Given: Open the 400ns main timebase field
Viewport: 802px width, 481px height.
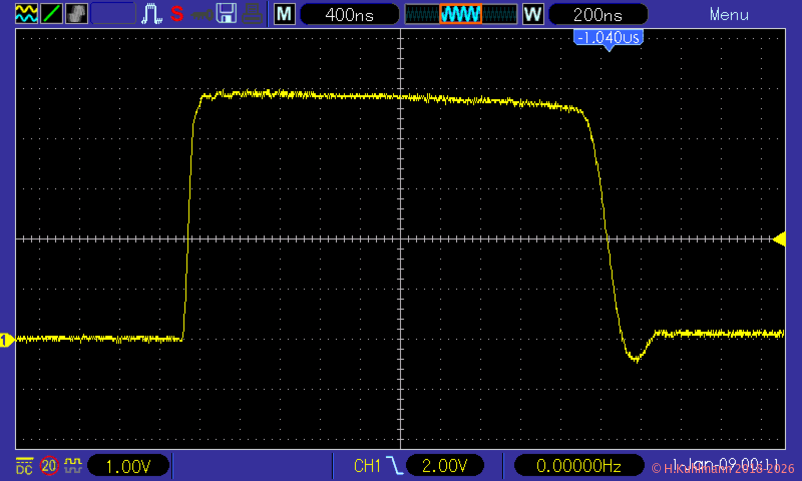Looking at the screenshot, I should tap(349, 14).
